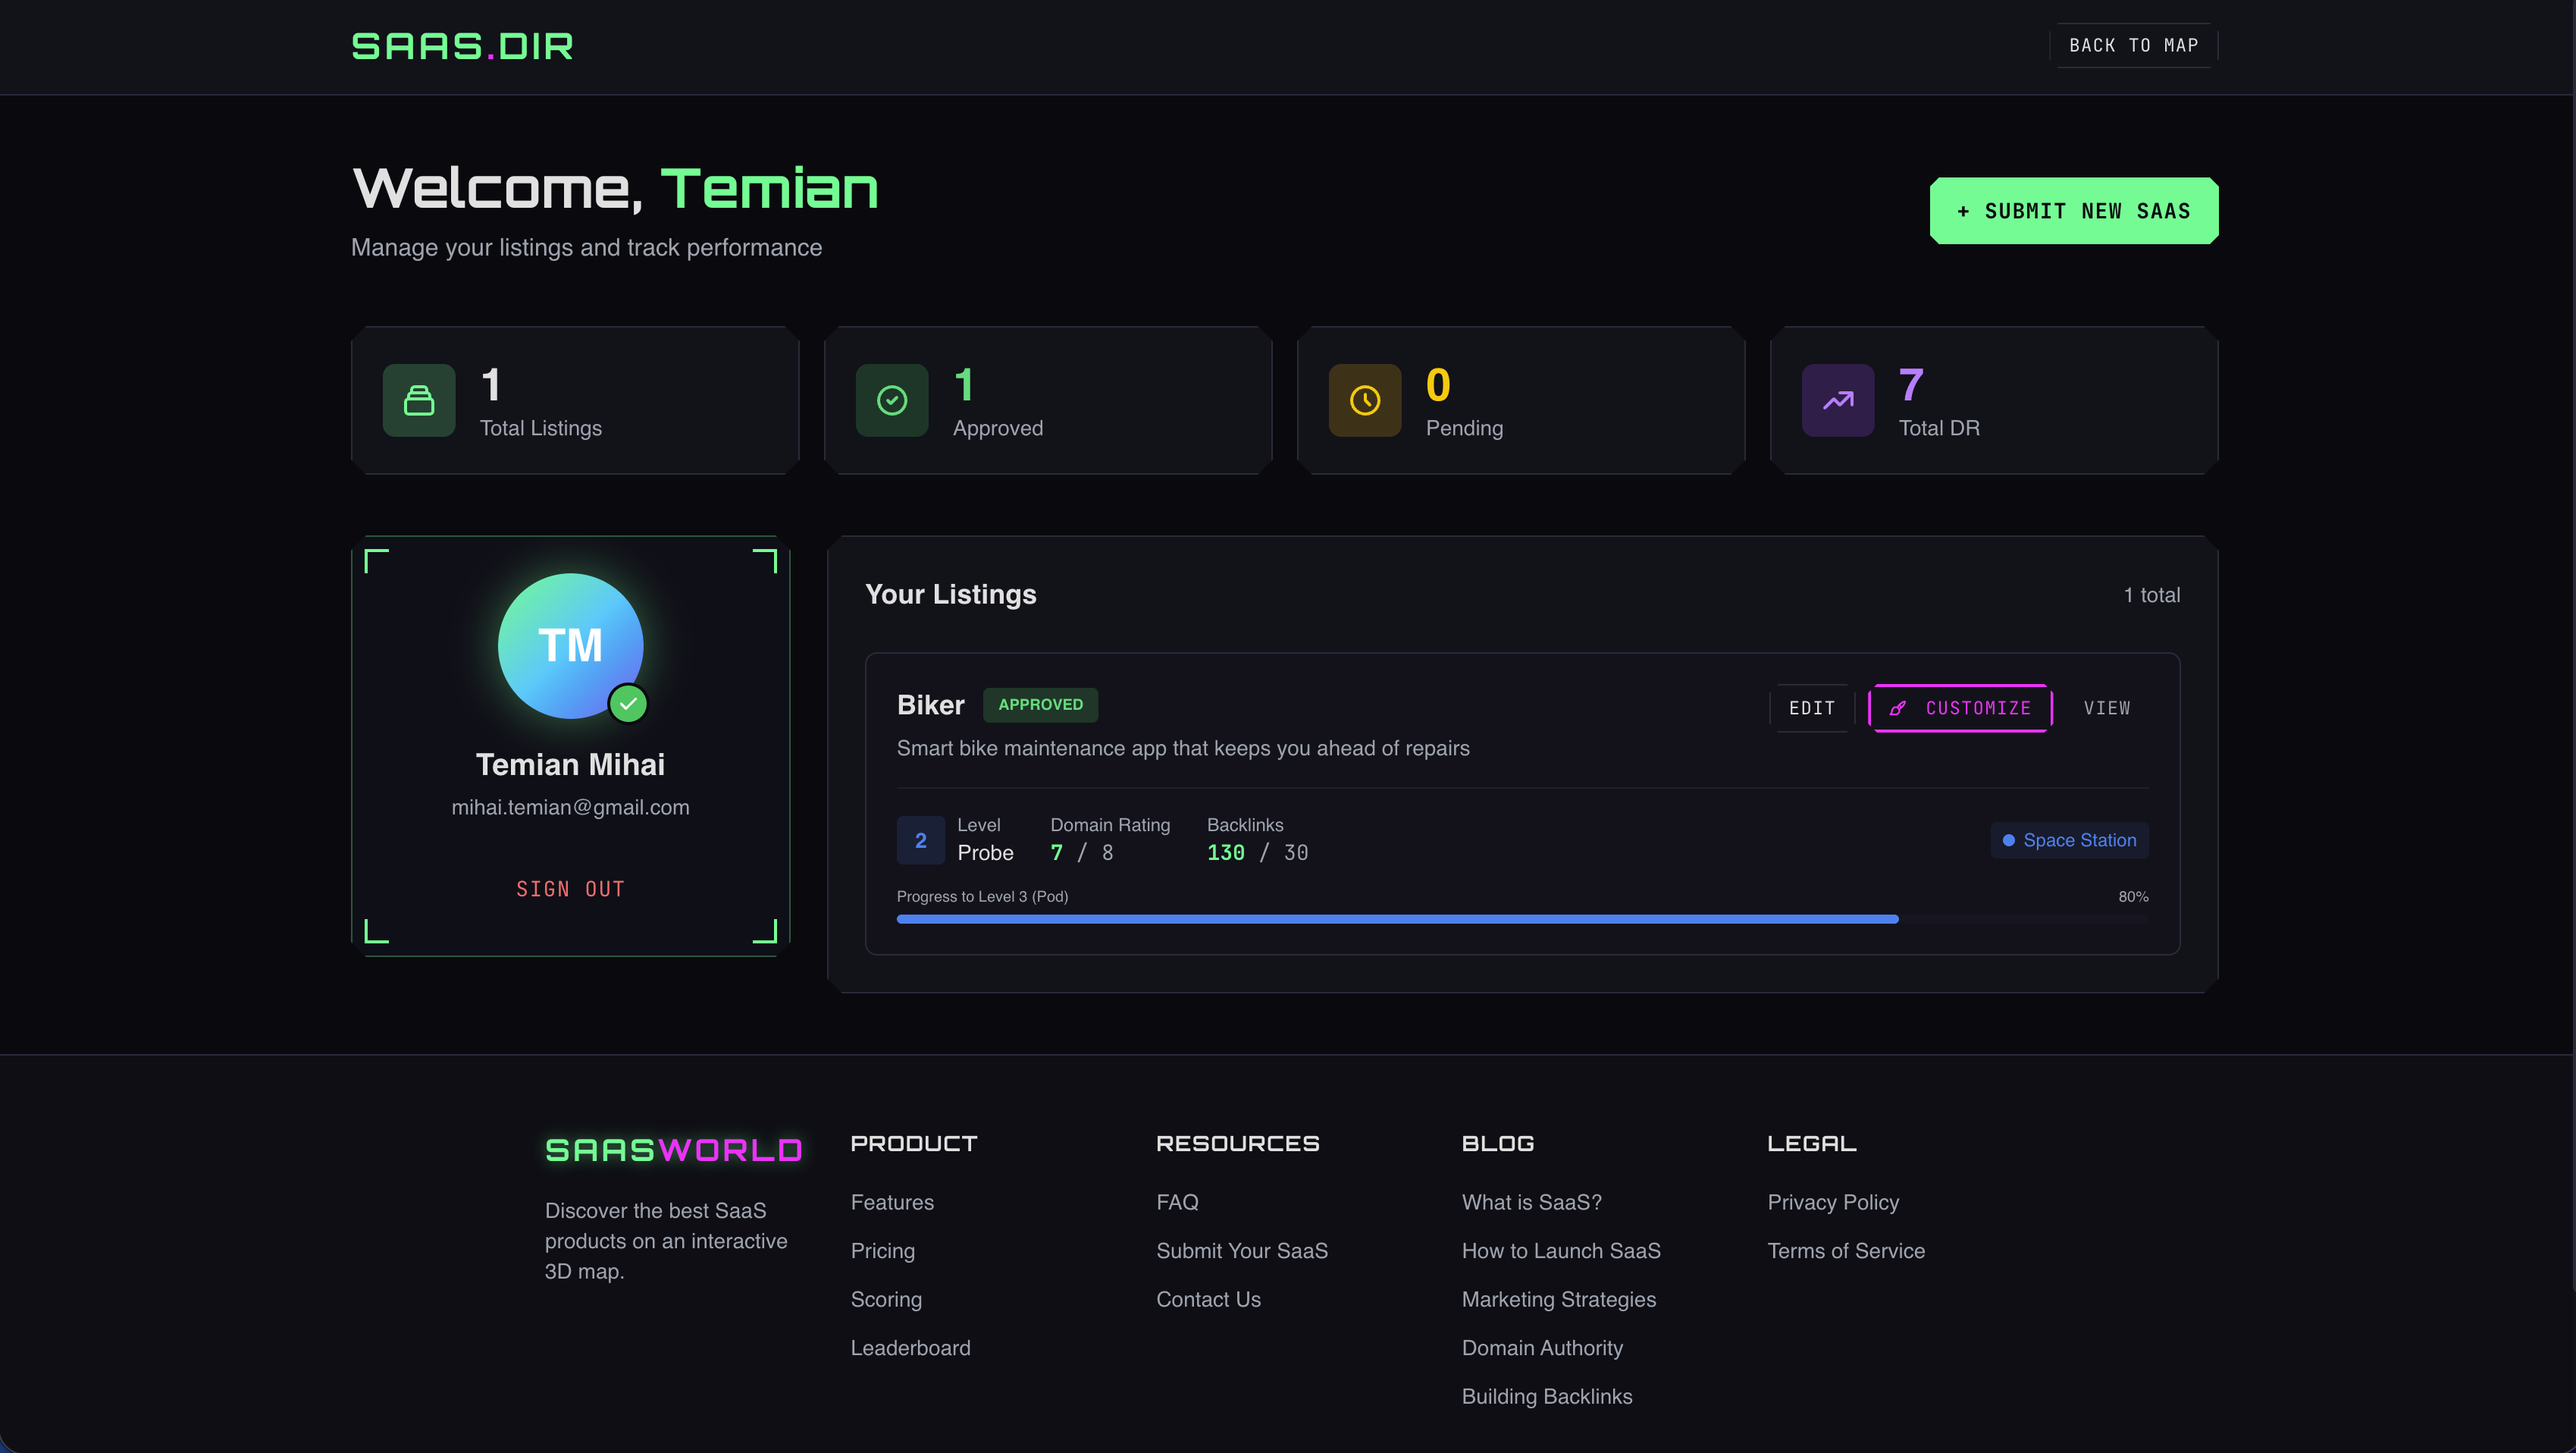Click the Approved checkmark circle icon
2576x1453 pixels.
point(892,400)
